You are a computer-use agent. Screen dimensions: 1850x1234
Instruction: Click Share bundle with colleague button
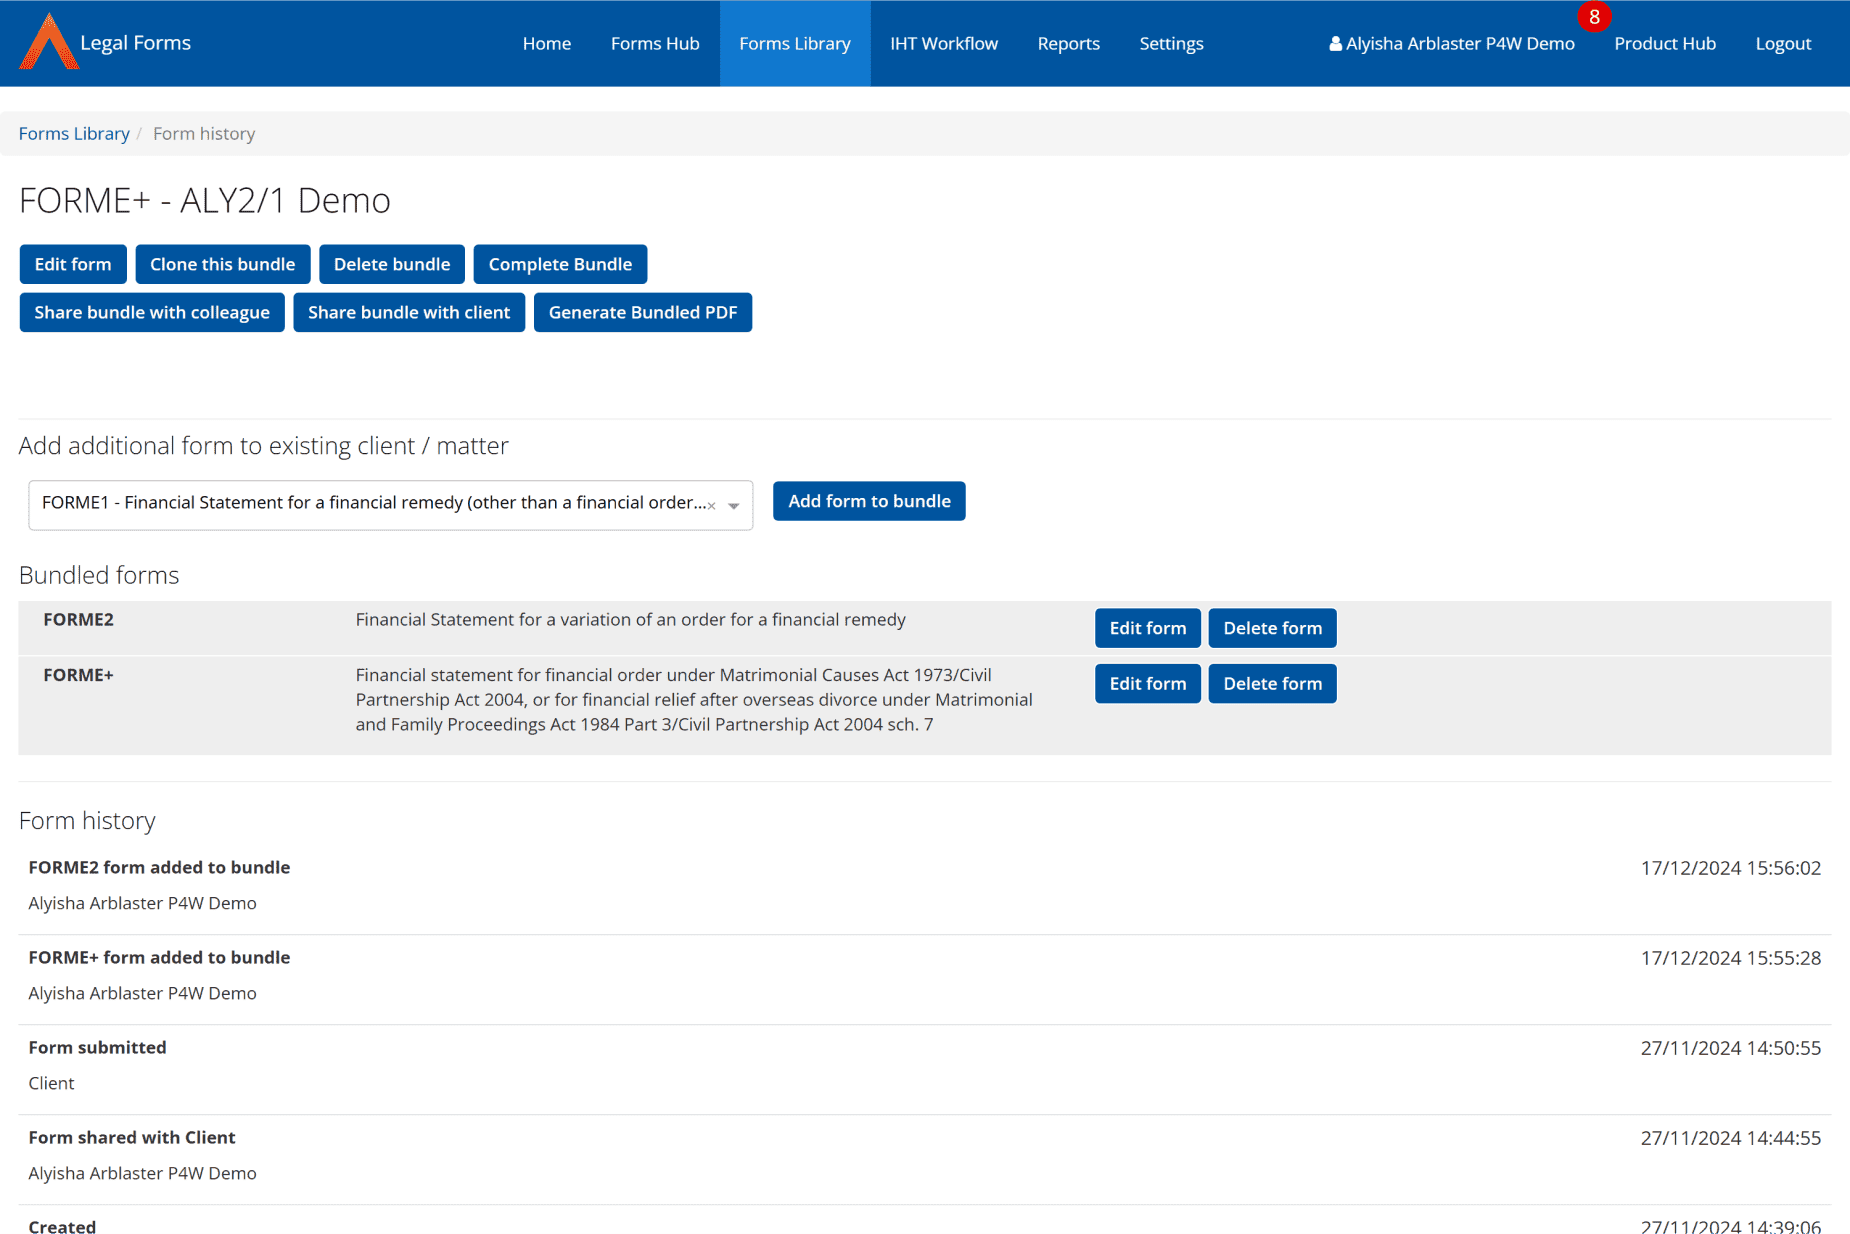tap(152, 312)
